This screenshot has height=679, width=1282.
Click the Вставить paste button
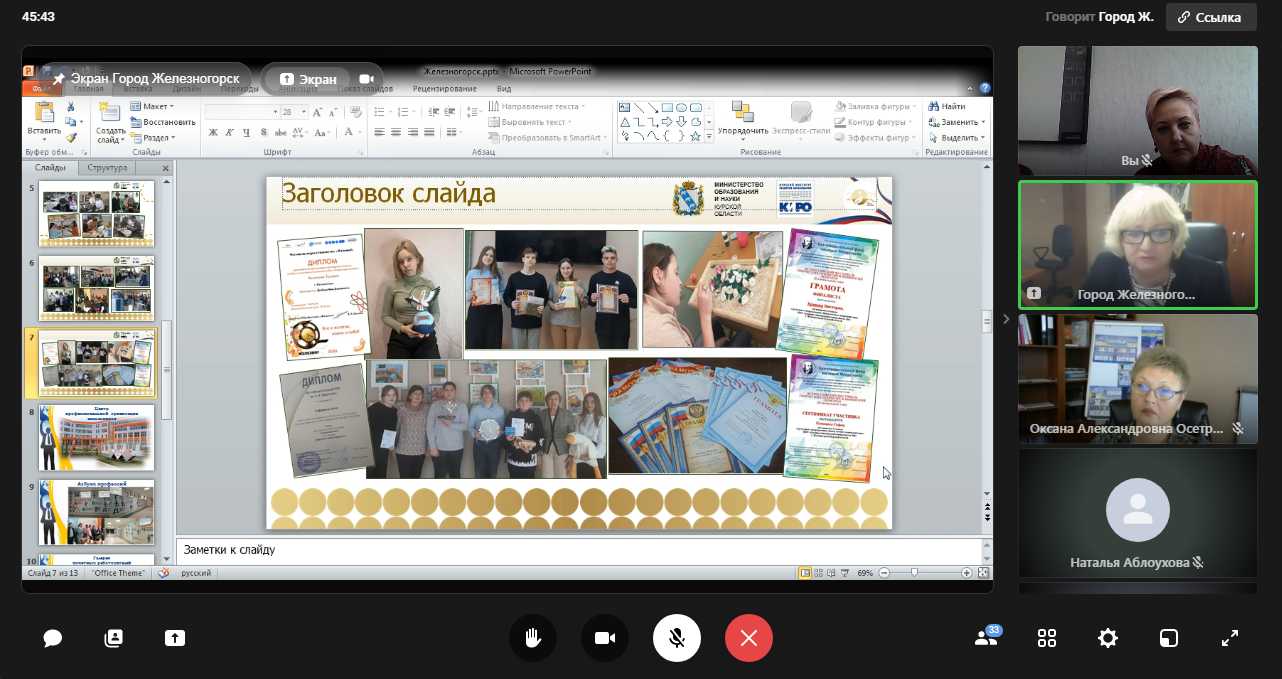tap(44, 119)
